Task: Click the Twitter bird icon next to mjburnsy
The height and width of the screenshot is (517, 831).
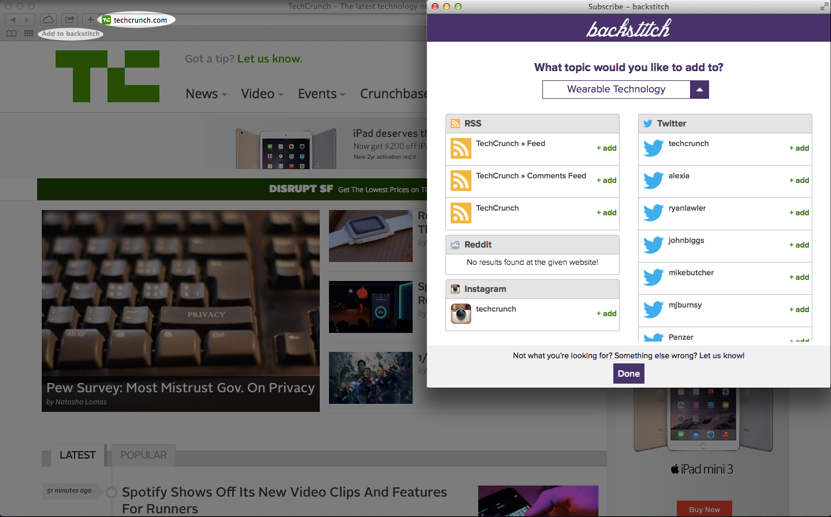Action: (x=653, y=309)
